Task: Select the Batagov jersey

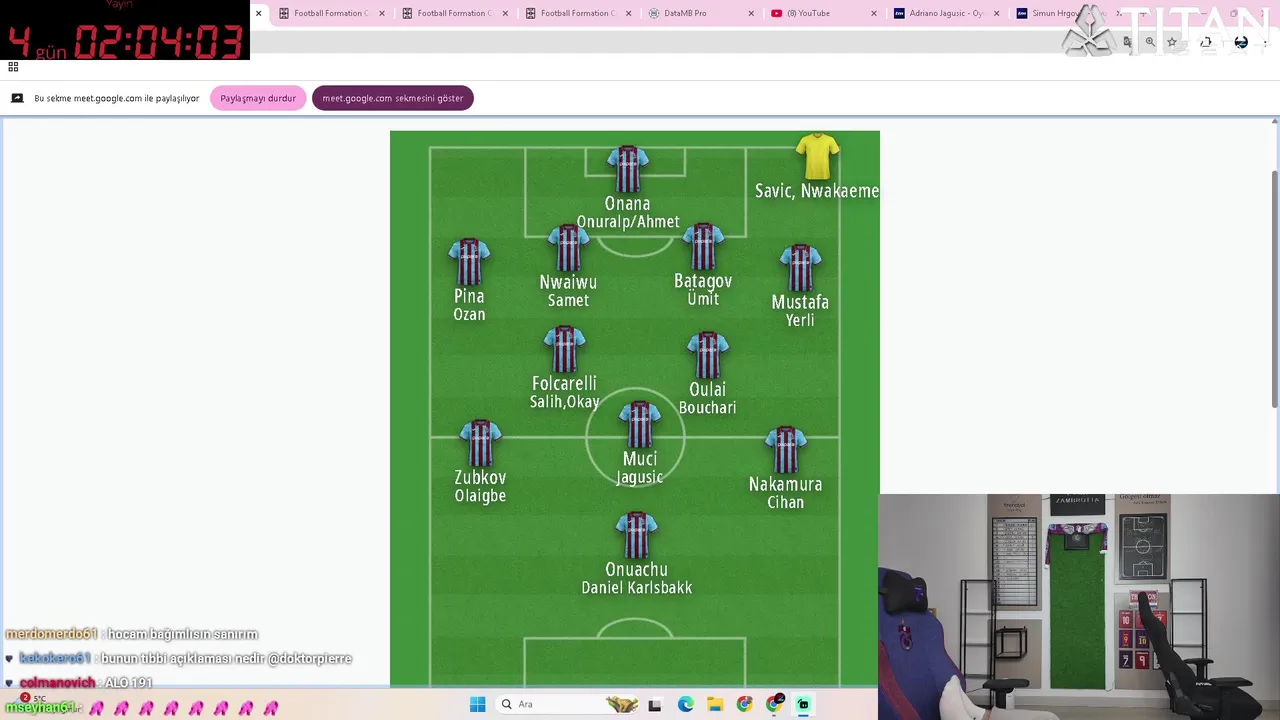Action: click(703, 246)
